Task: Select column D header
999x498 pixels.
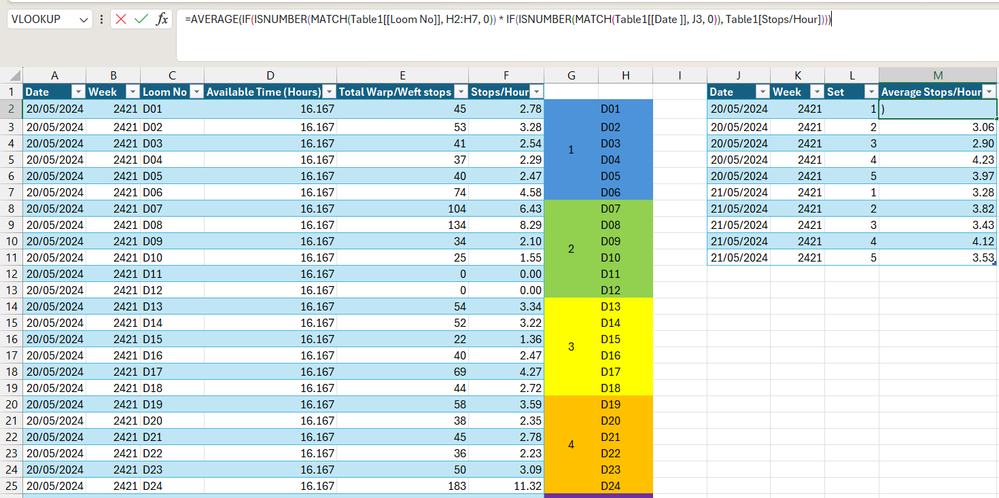Action: tap(271, 75)
